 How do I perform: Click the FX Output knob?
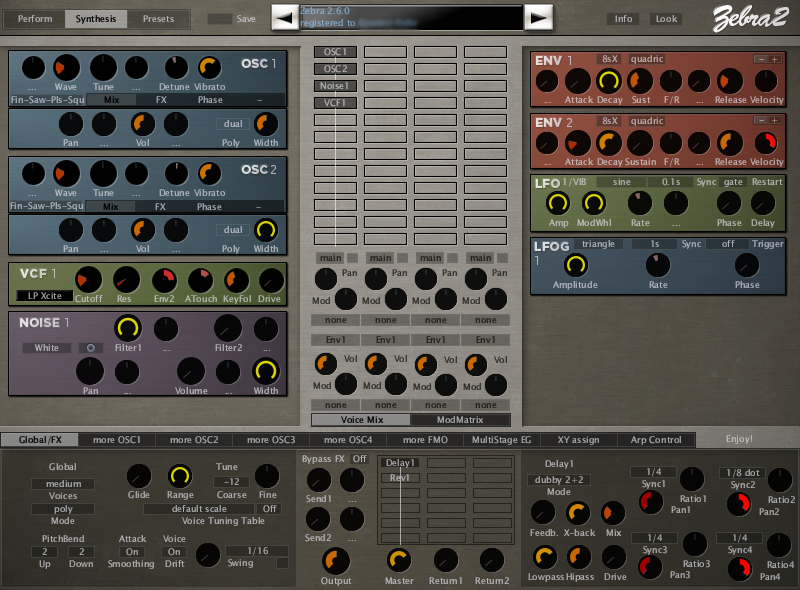pos(335,561)
